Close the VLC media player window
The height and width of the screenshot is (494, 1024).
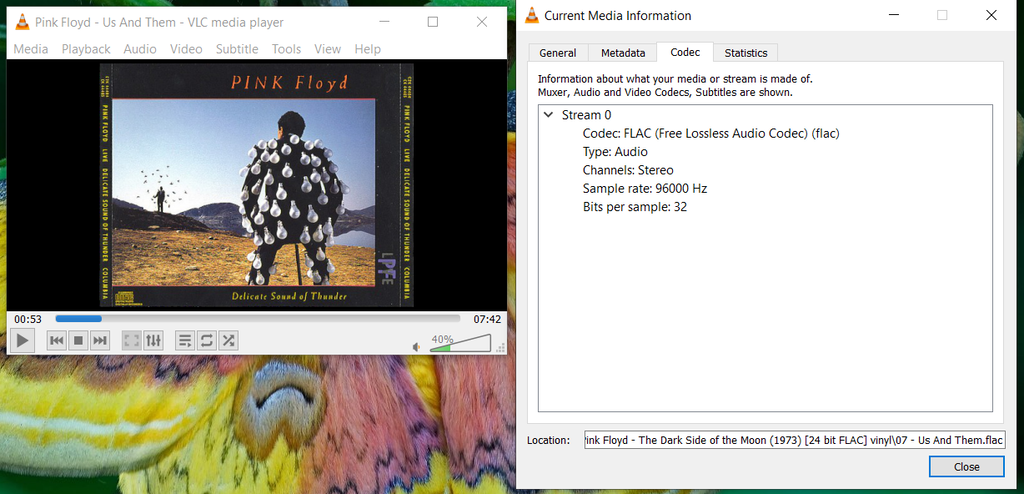pyautogui.click(x=482, y=22)
